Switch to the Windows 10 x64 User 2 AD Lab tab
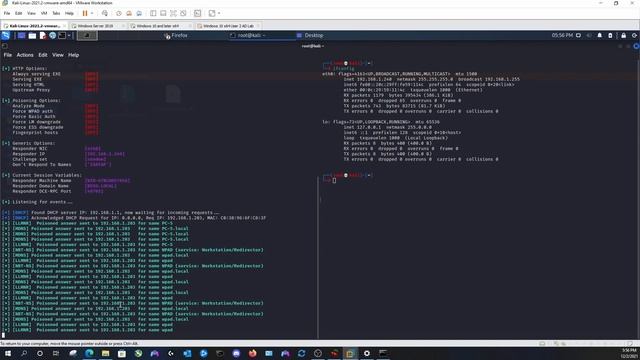Image resolution: width=640 pixels, height=360 pixels. (228, 26)
